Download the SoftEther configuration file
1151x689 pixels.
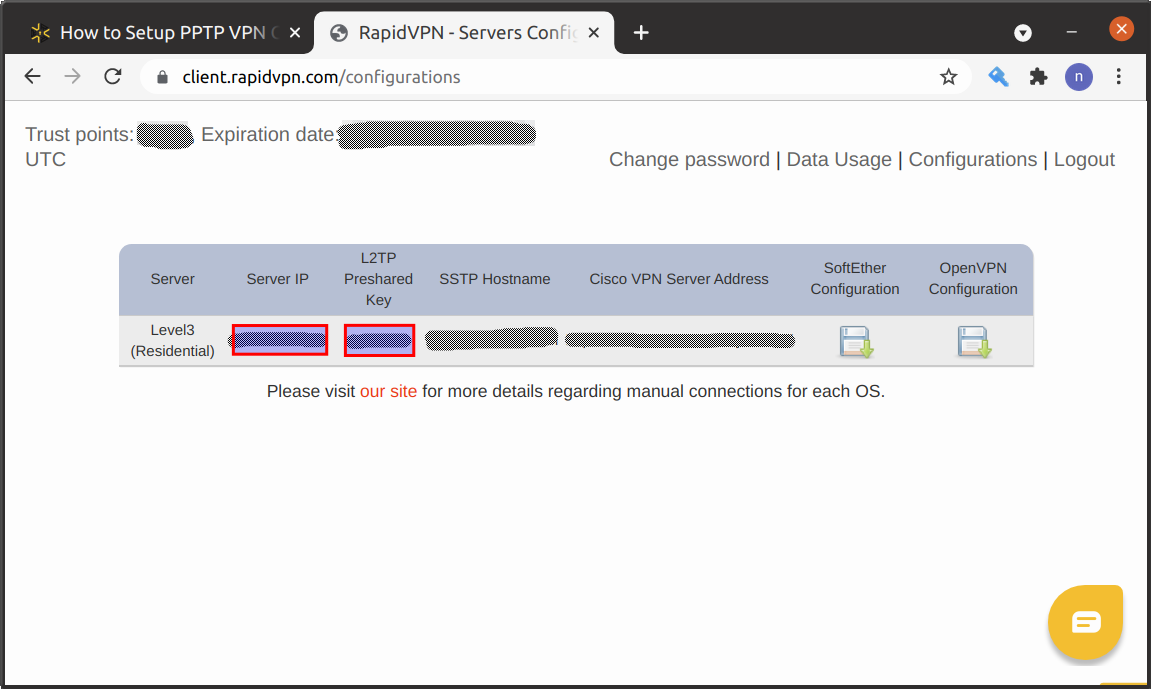point(856,342)
